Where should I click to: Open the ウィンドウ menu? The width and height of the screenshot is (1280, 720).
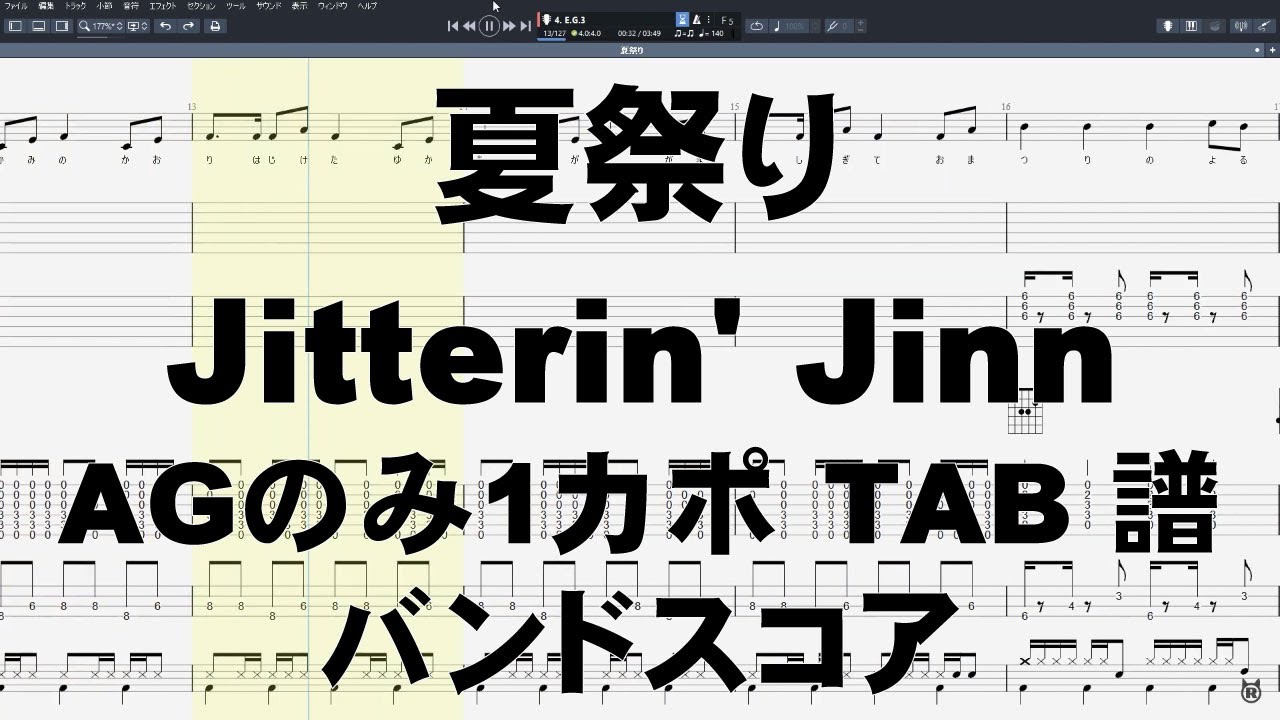333,6
